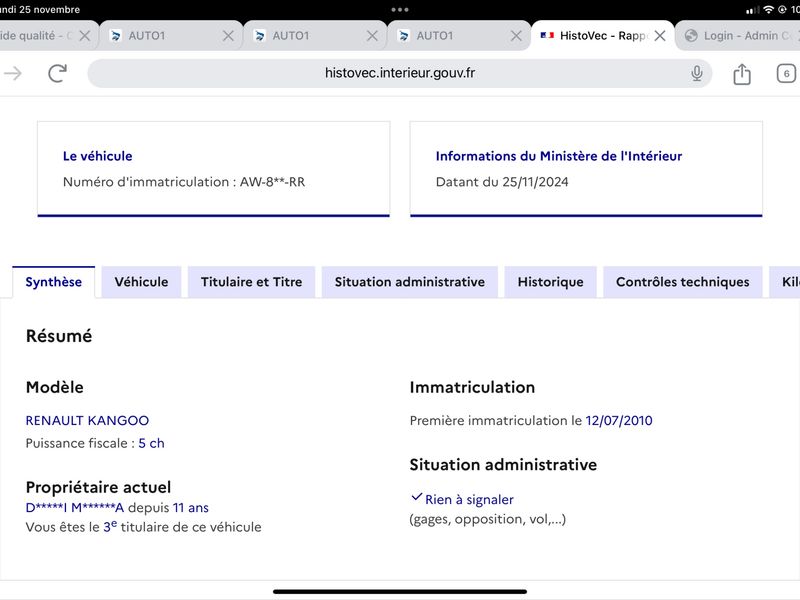Click the 'Rien à signaler' status text

point(469,499)
